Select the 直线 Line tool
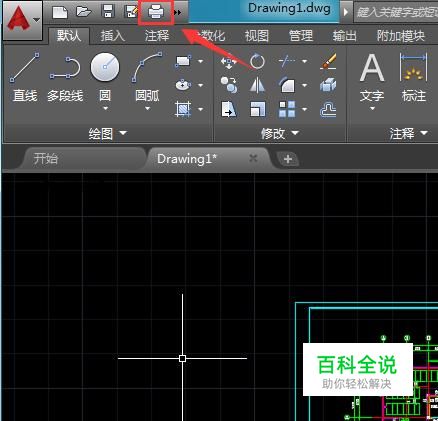The image size is (438, 421). (25, 77)
